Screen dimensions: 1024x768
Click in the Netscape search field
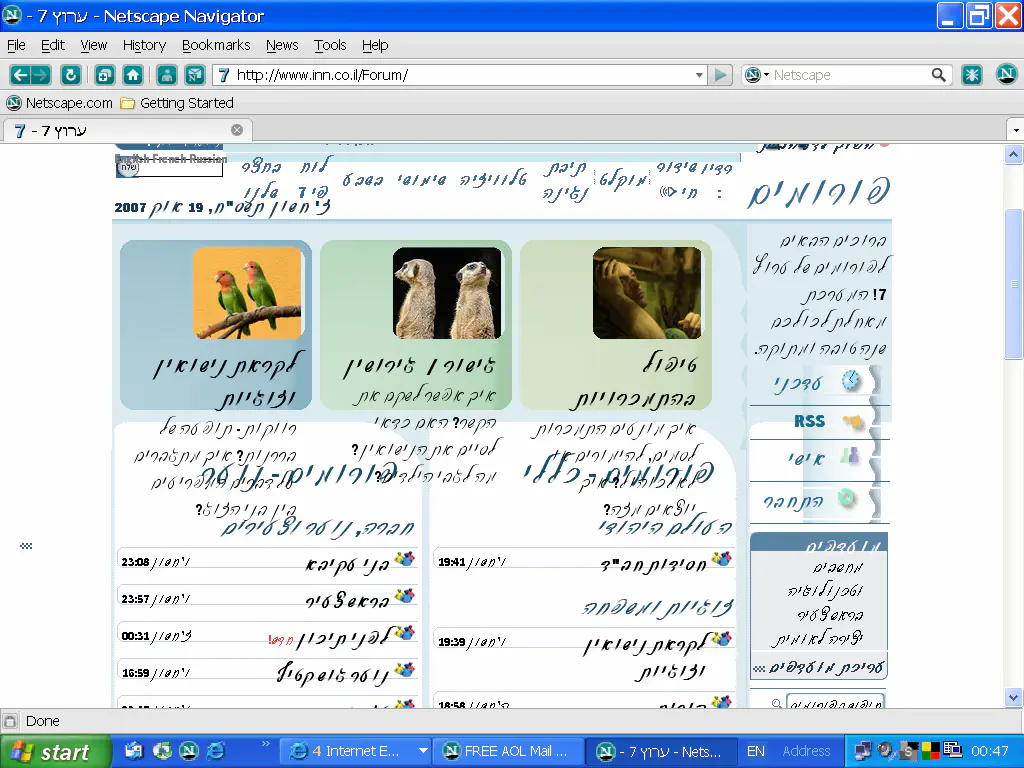pos(850,75)
